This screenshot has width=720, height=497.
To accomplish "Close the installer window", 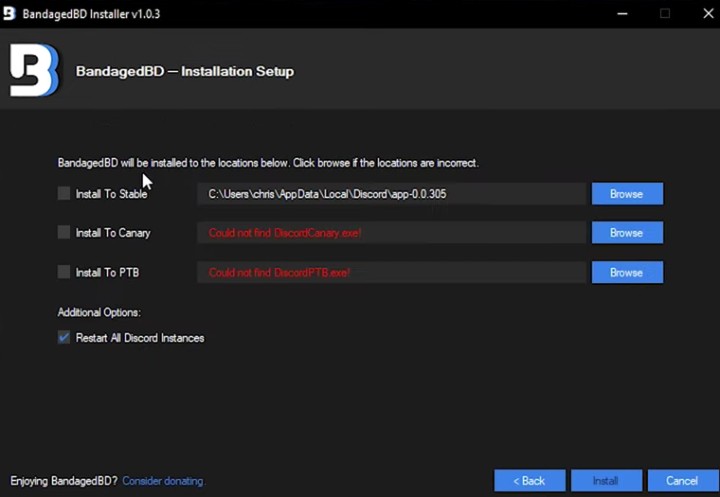I will (x=708, y=14).
